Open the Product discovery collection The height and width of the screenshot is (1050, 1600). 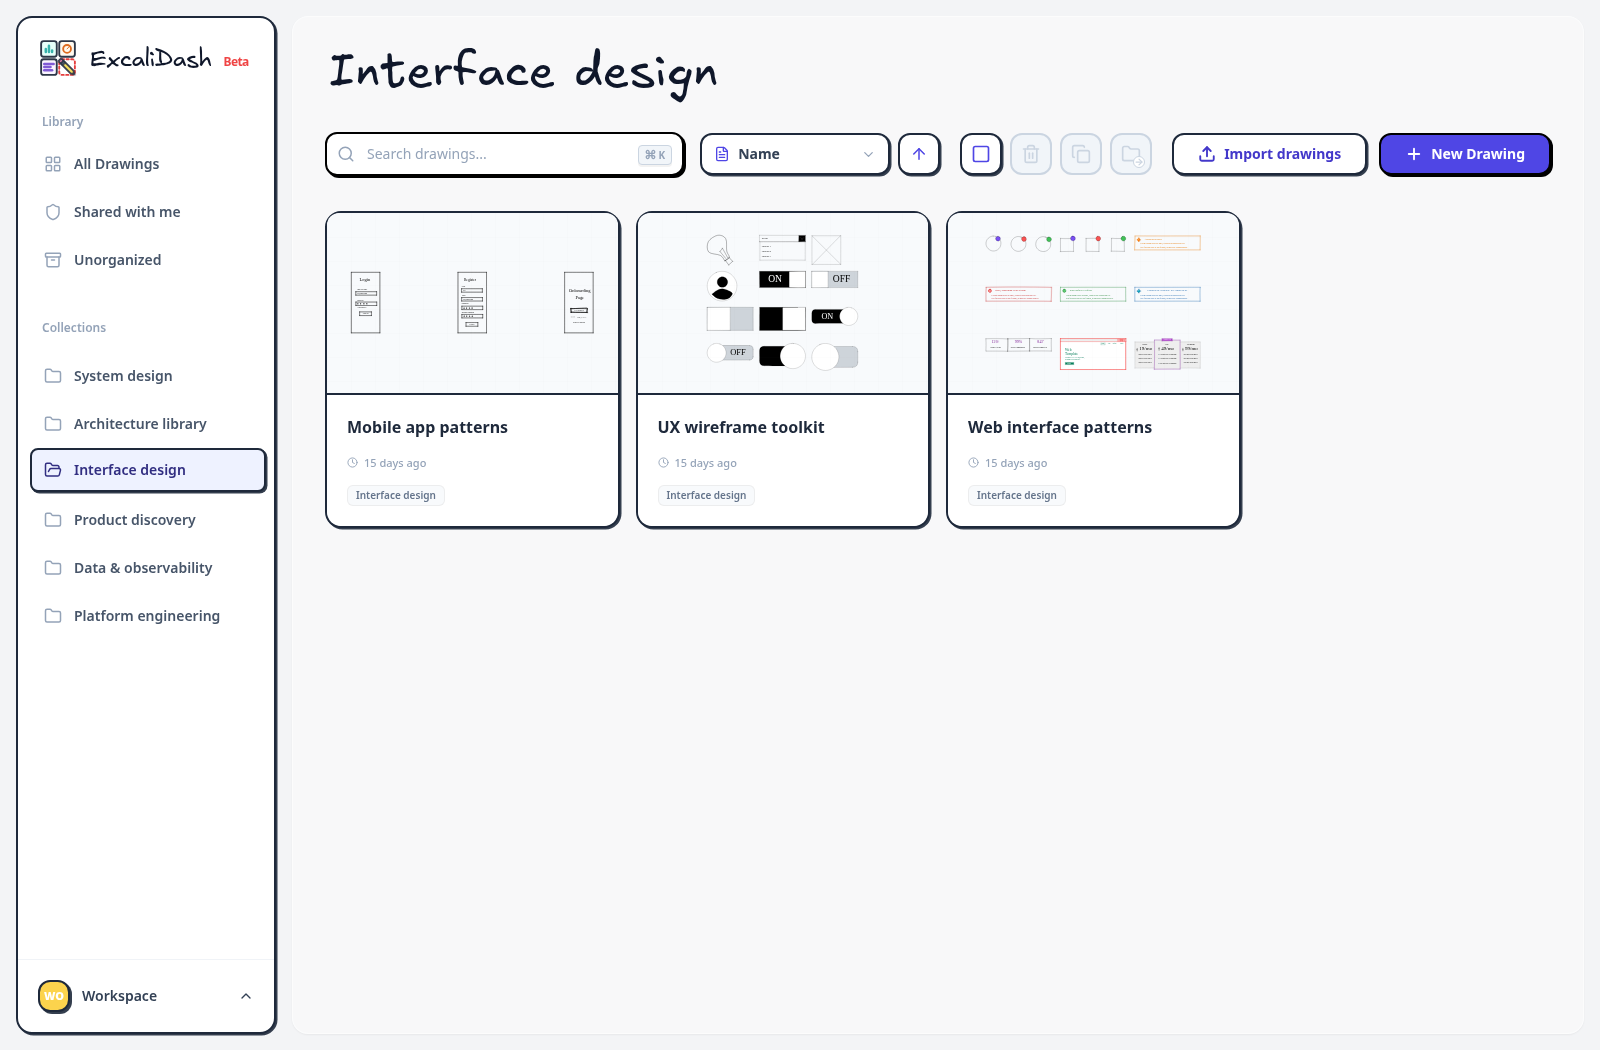pyautogui.click(x=148, y=520)
